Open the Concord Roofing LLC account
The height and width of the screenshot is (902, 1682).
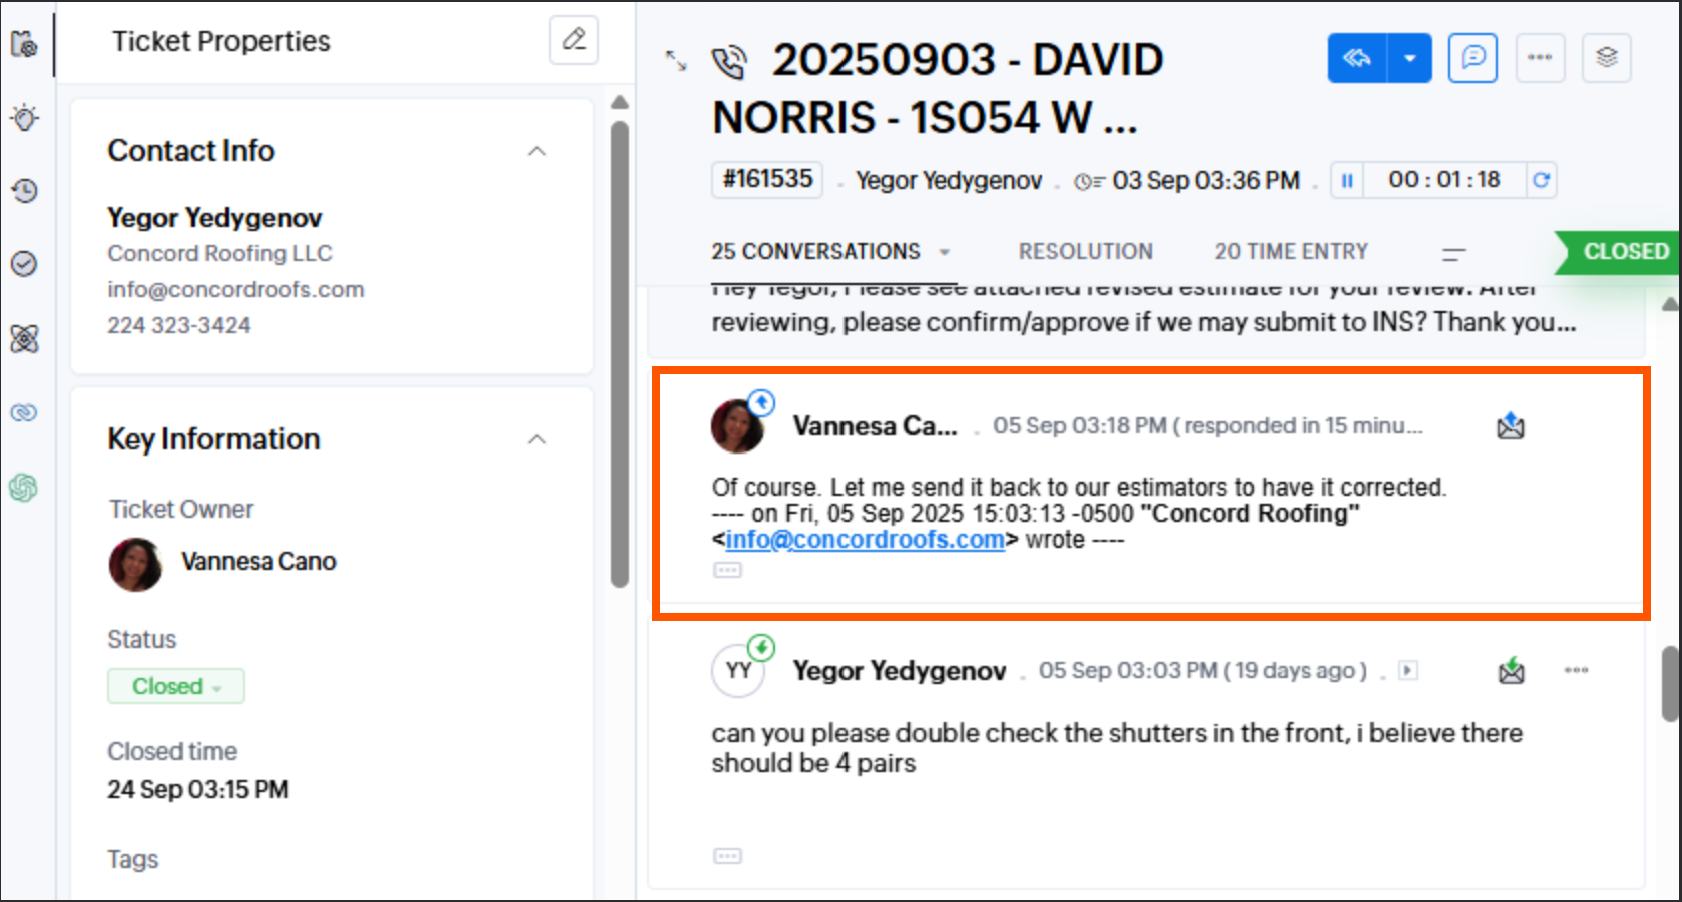point(220,253)
